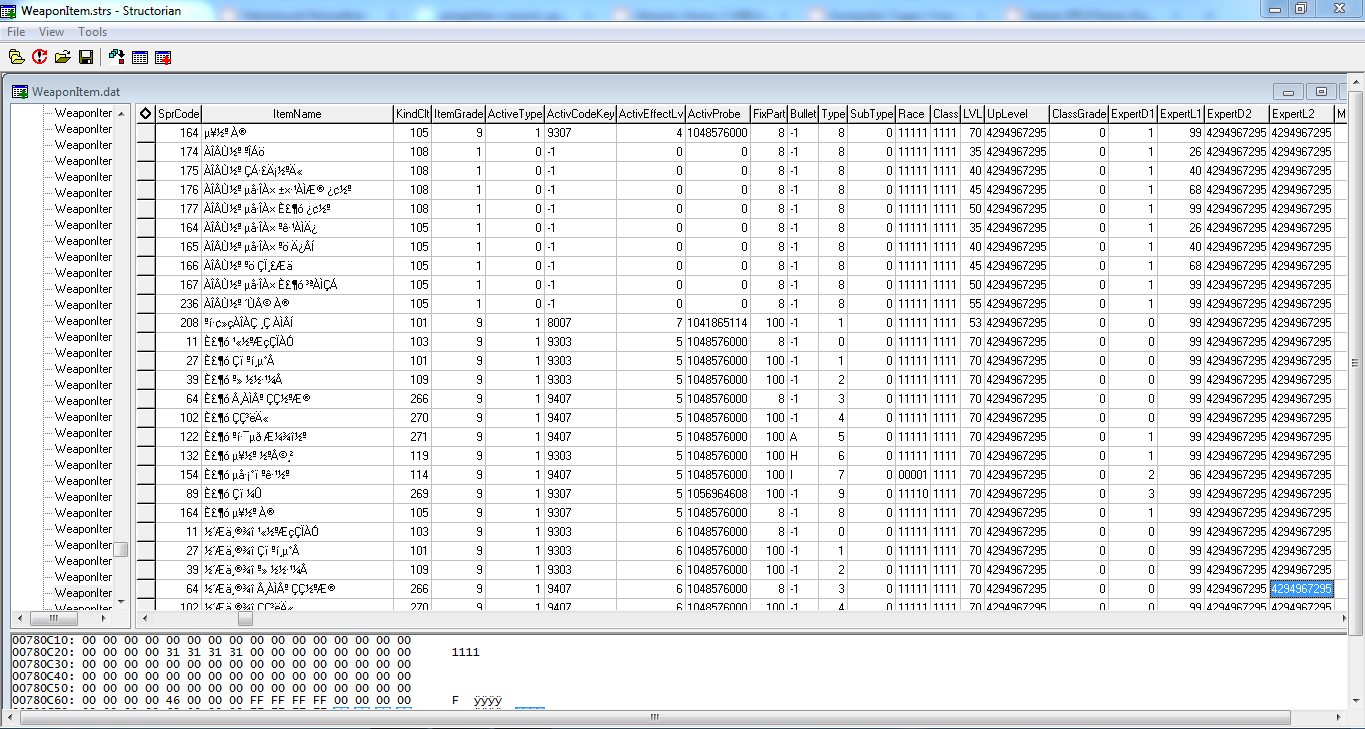Open the File menu

16,32
